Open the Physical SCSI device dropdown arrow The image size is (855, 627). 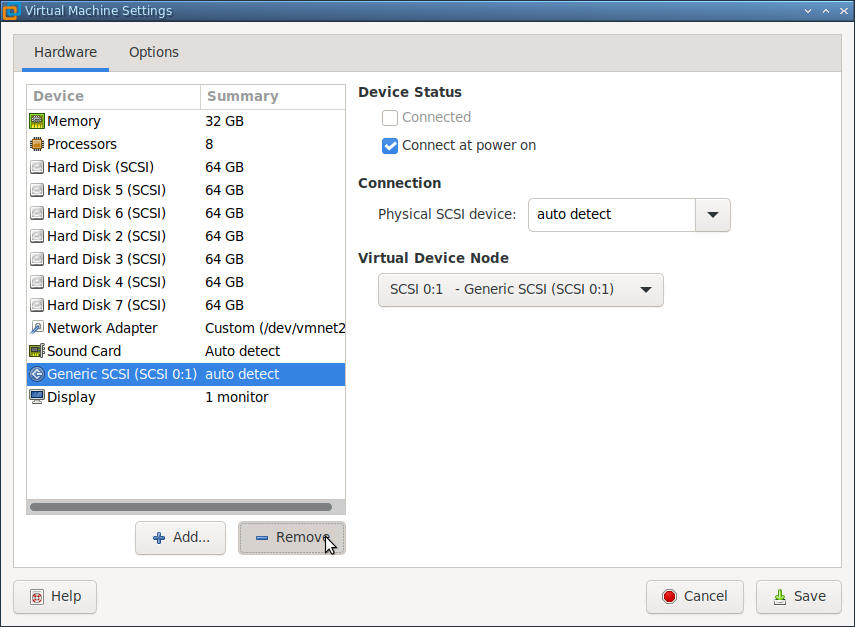point(712,215)
